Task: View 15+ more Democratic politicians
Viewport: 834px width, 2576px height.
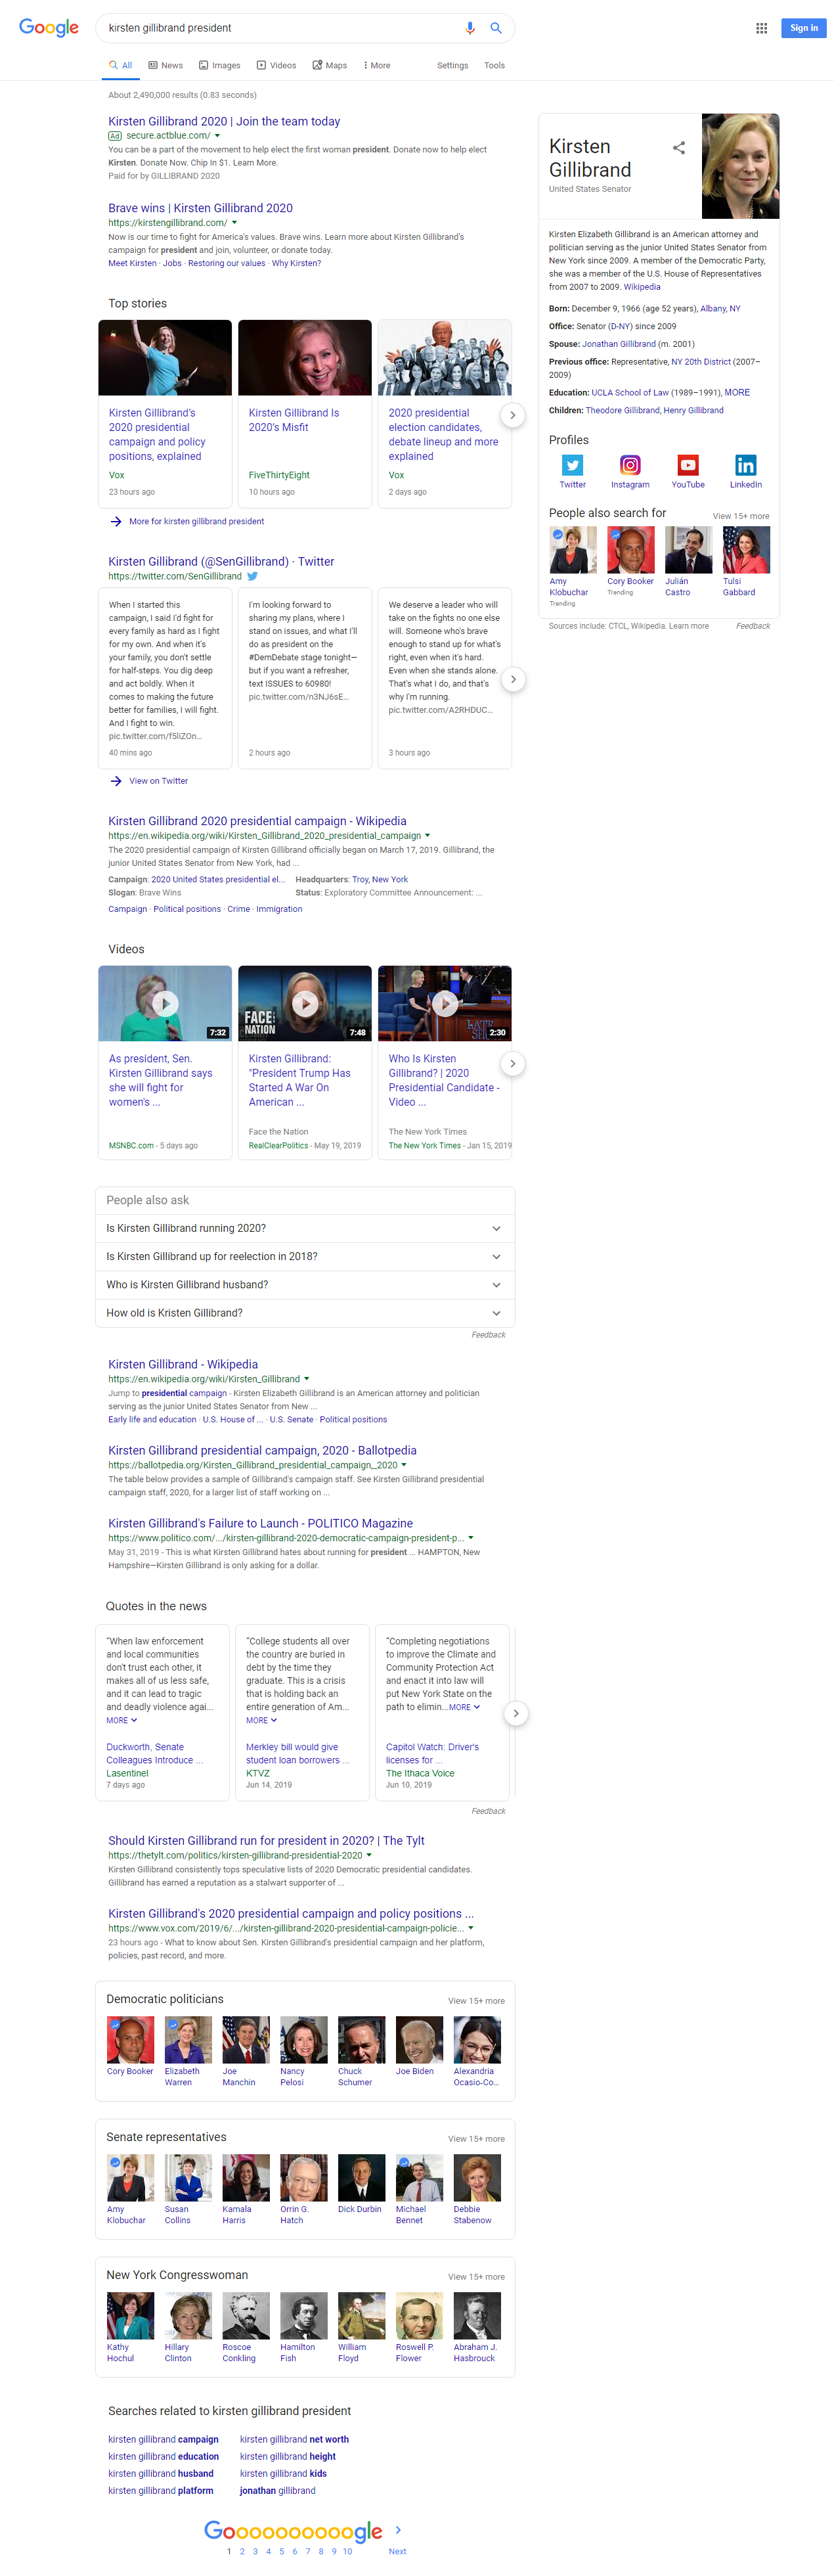Action: pyautogui.click(x=476, y=2001)
